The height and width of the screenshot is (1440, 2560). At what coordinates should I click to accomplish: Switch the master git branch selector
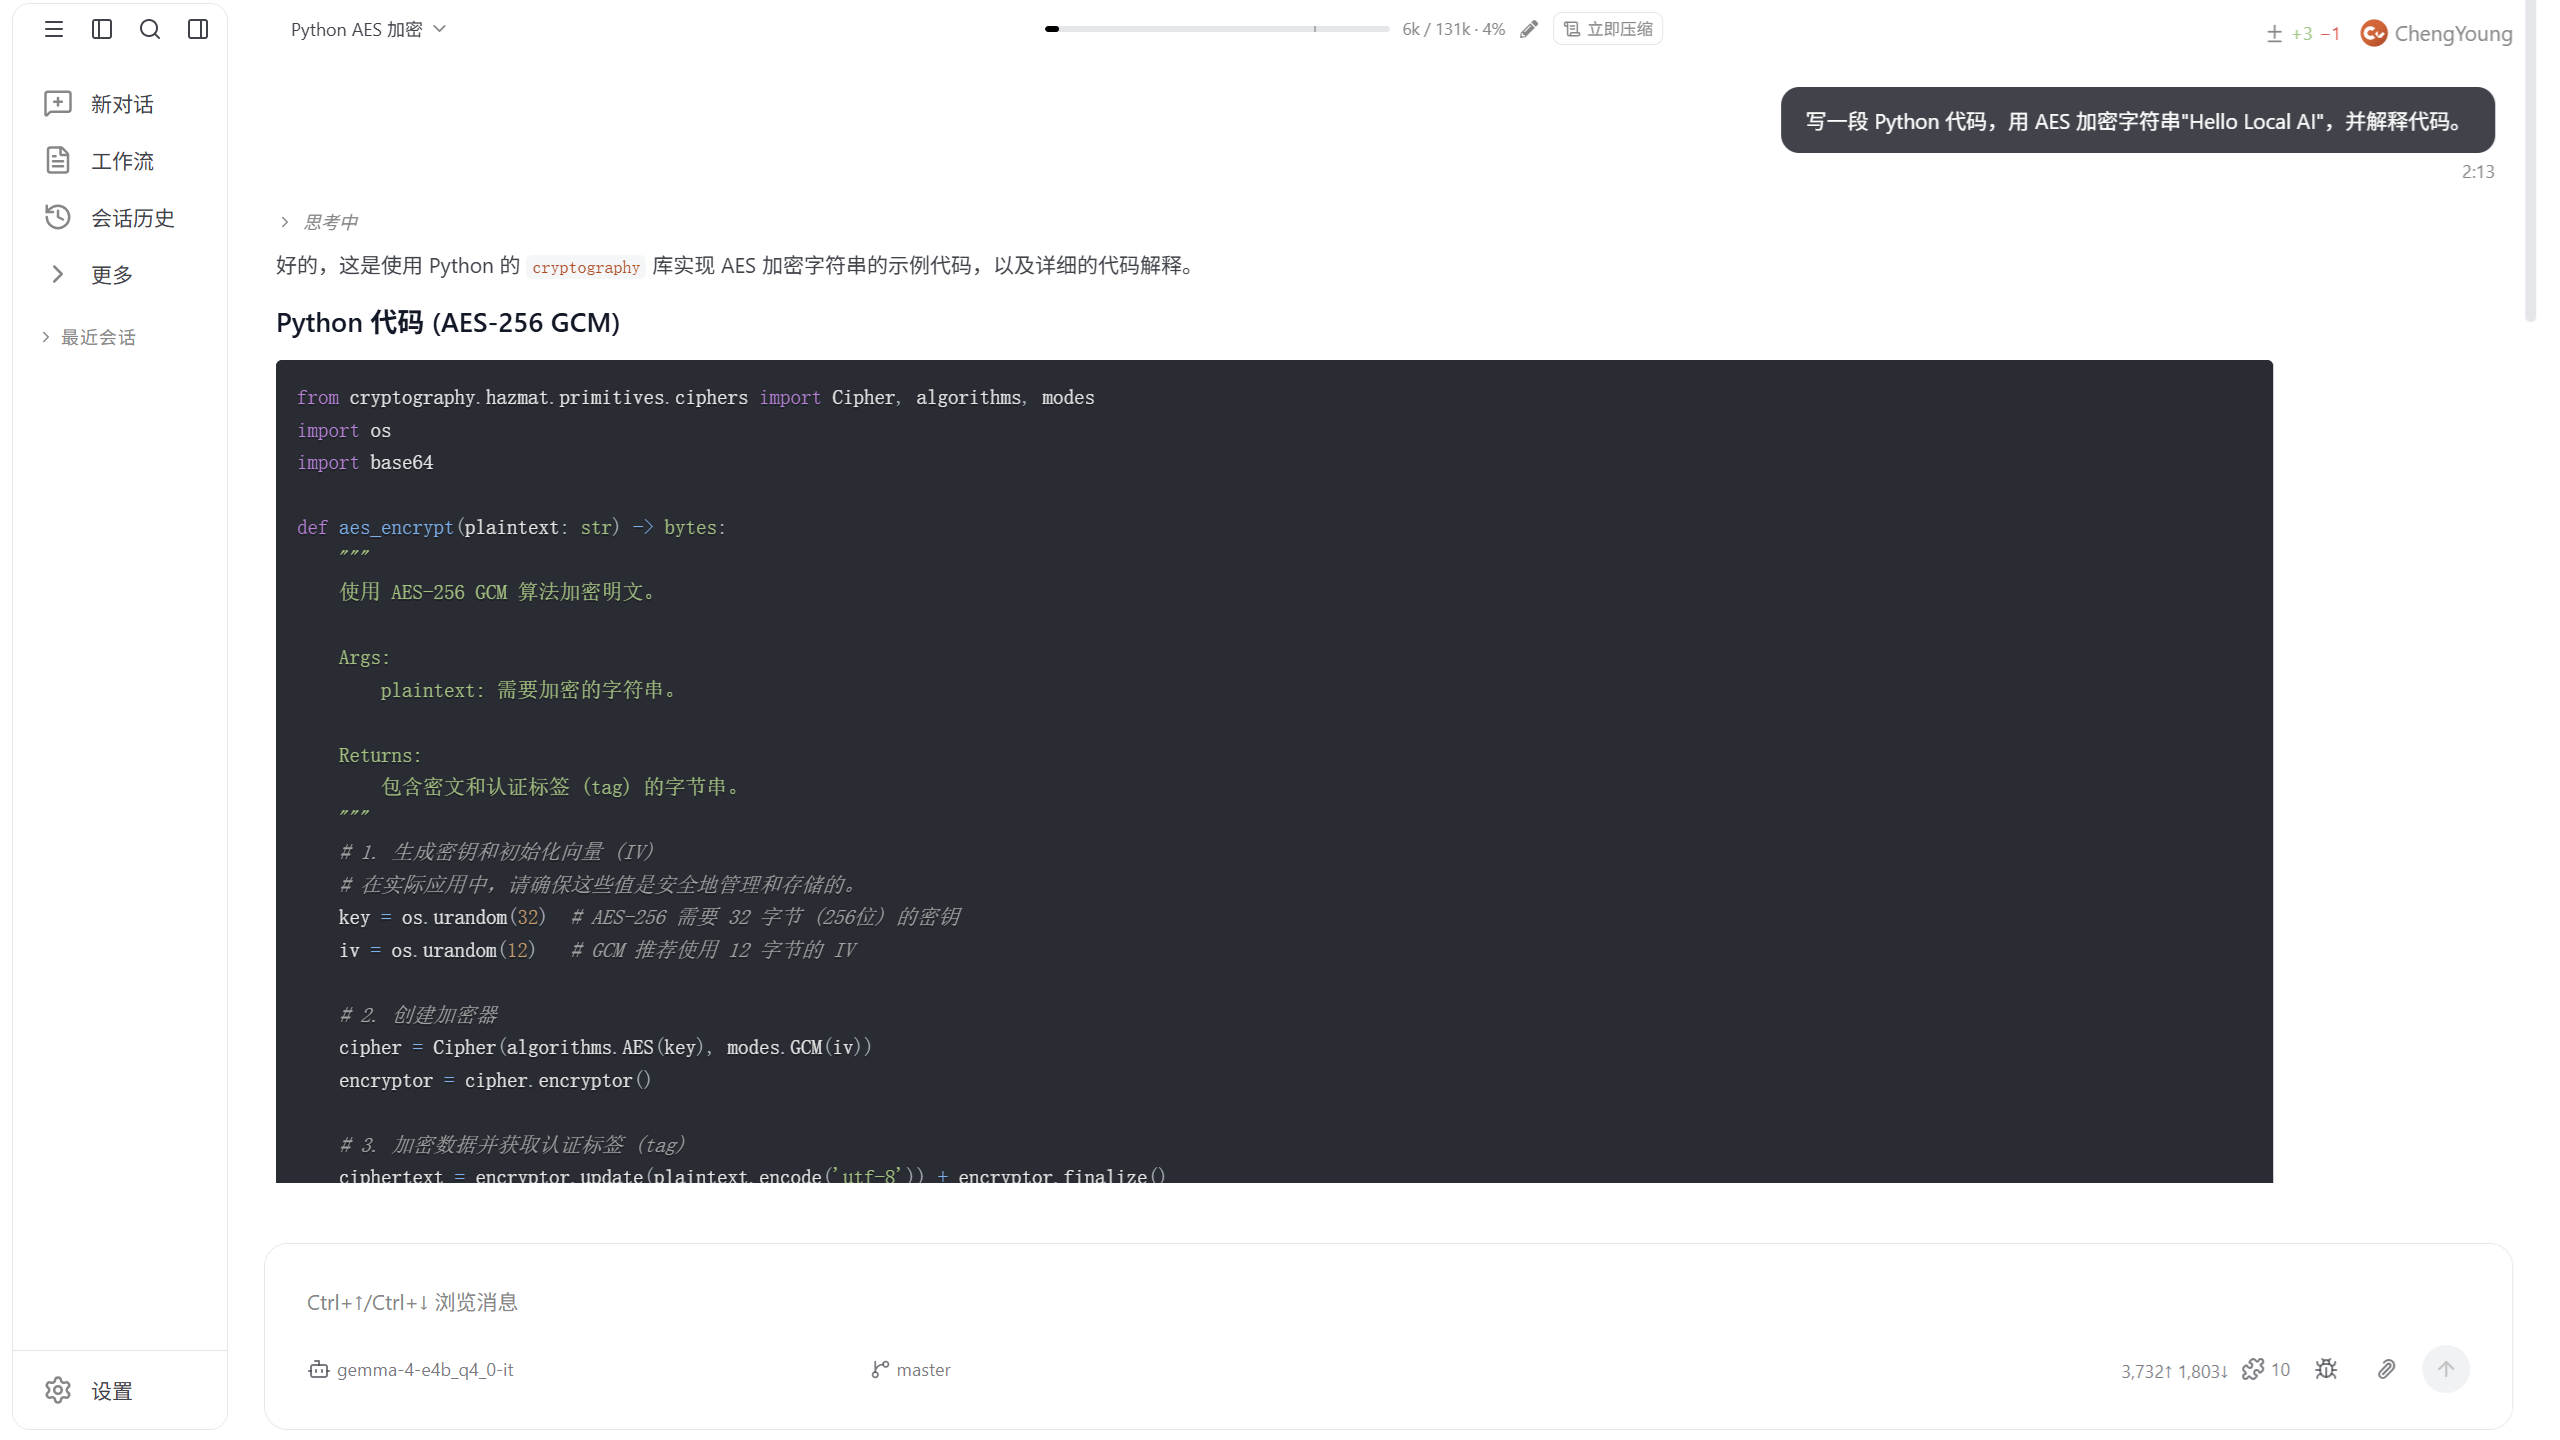tap(911, 1370)
